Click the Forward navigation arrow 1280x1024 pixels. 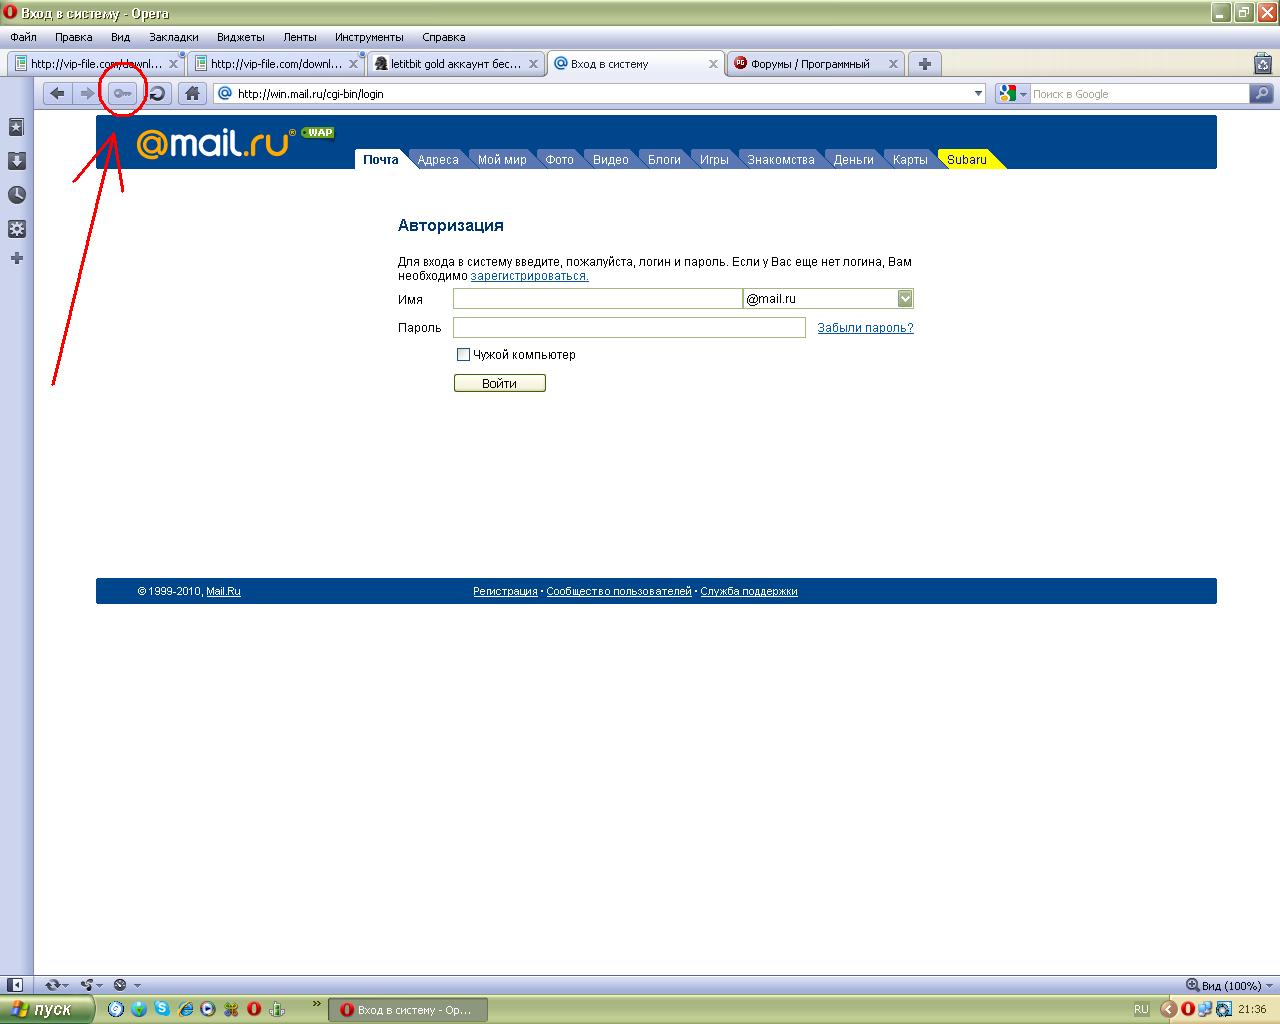pyautogui.click(x=87, y=93)
